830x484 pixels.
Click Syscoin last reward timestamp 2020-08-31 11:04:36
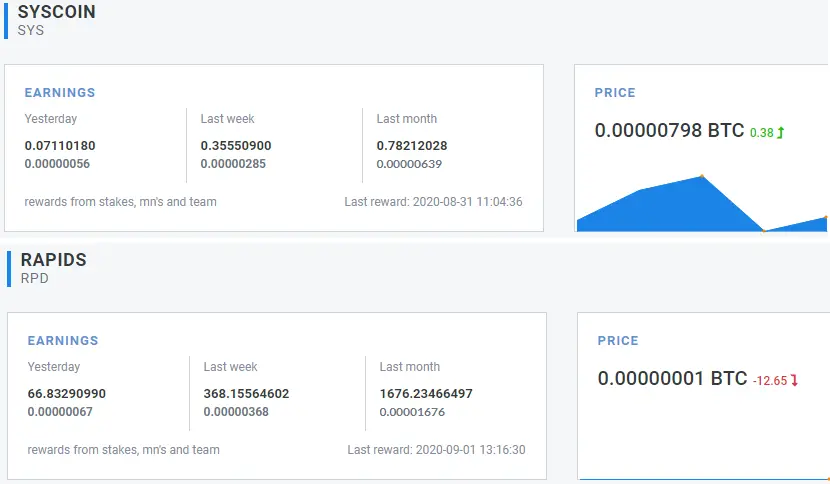(x=467, y=202)
